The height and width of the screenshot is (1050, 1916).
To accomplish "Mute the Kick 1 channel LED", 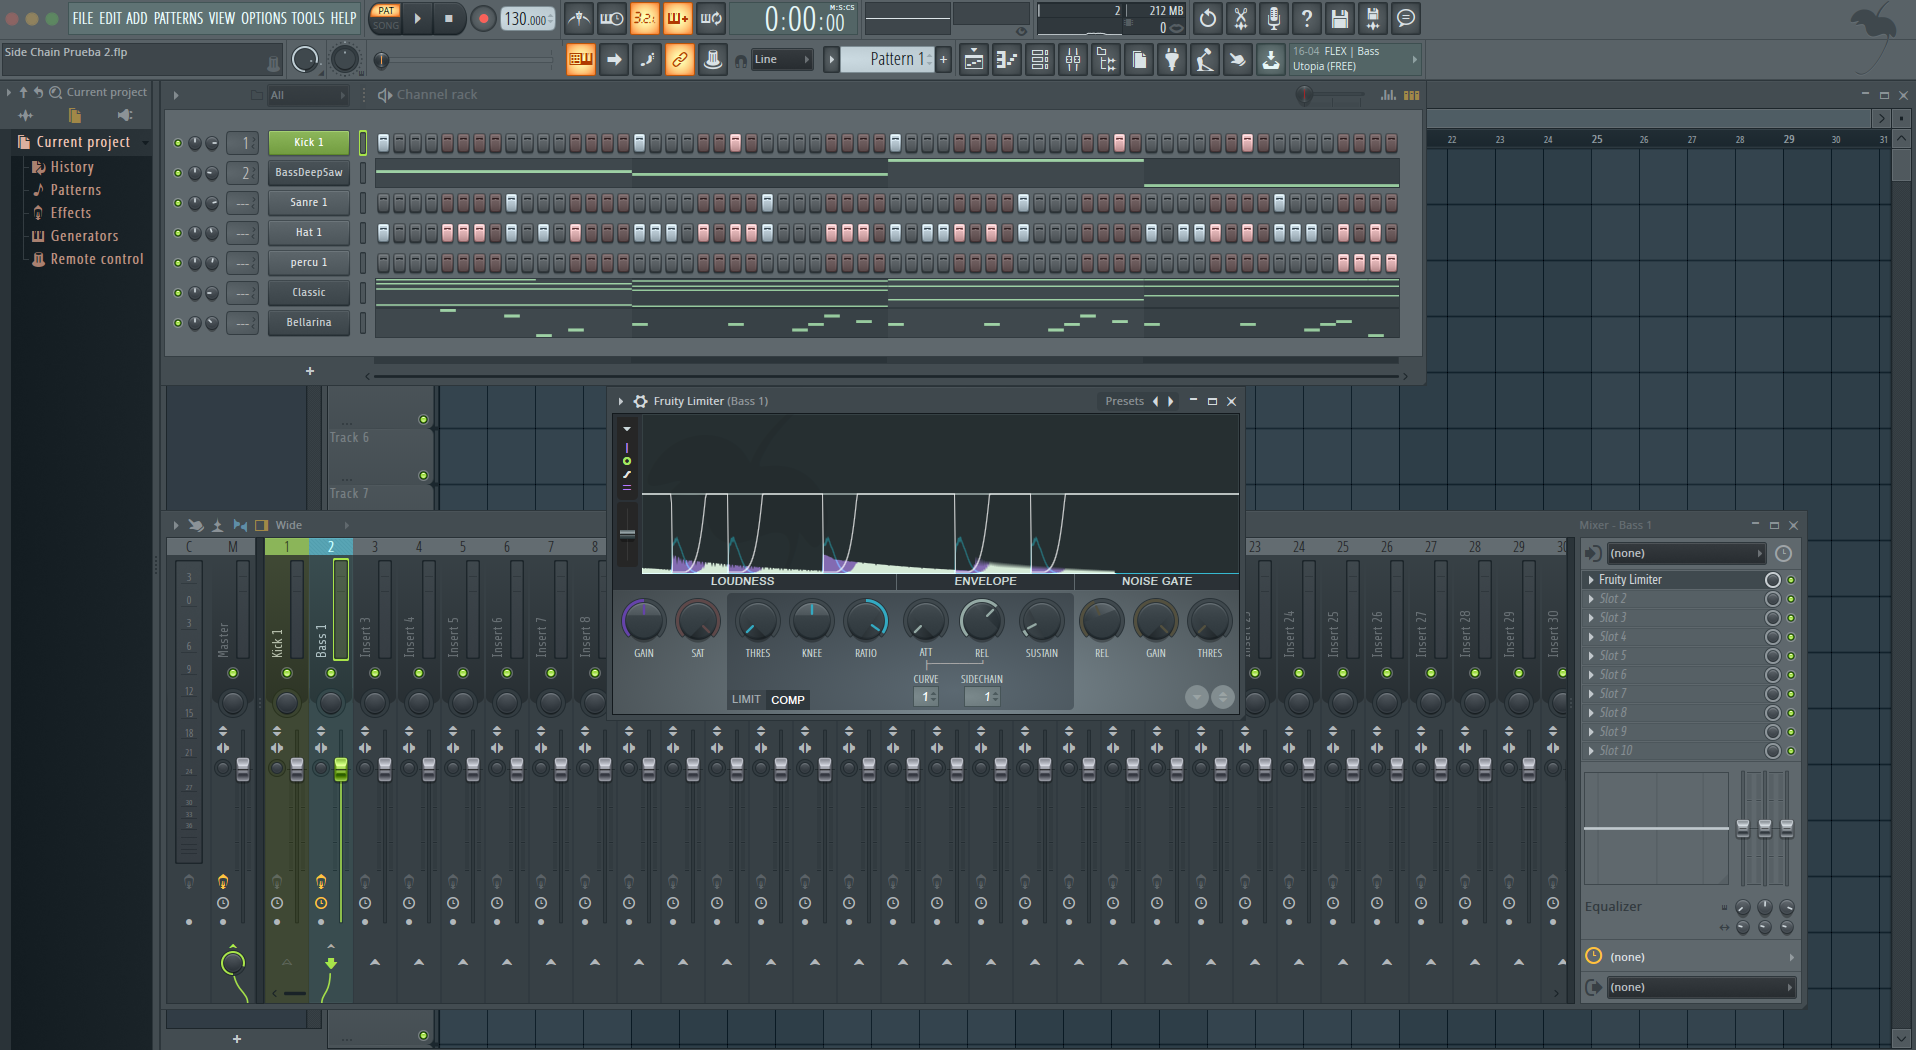I will tap(178, 143).
